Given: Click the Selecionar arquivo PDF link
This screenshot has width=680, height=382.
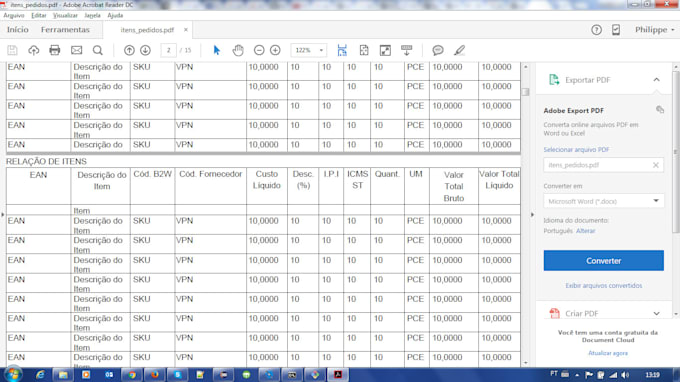Looking at the screenshot, I should click(x=576, y=150).
